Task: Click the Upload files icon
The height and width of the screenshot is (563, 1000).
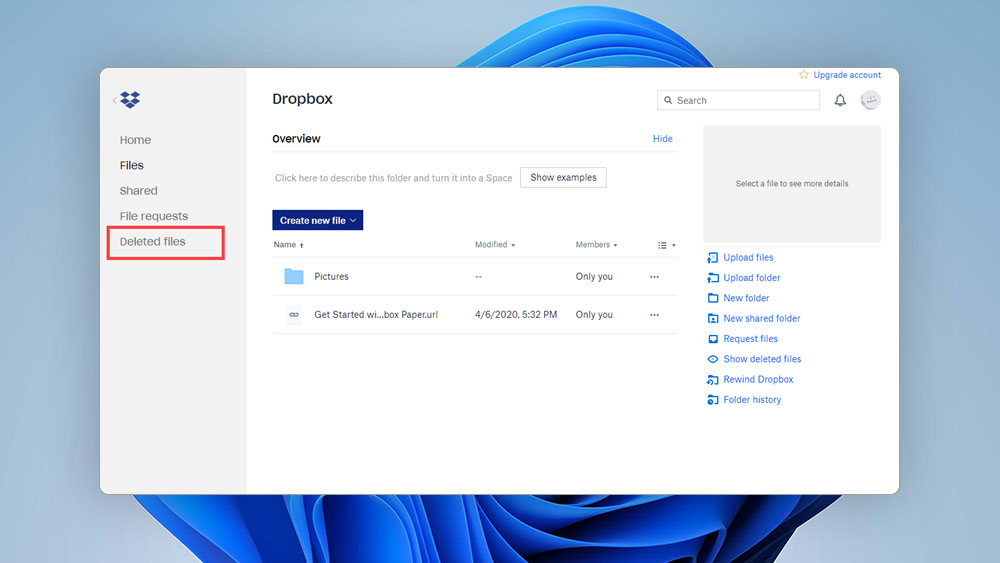Action: [x=712, y=258]
